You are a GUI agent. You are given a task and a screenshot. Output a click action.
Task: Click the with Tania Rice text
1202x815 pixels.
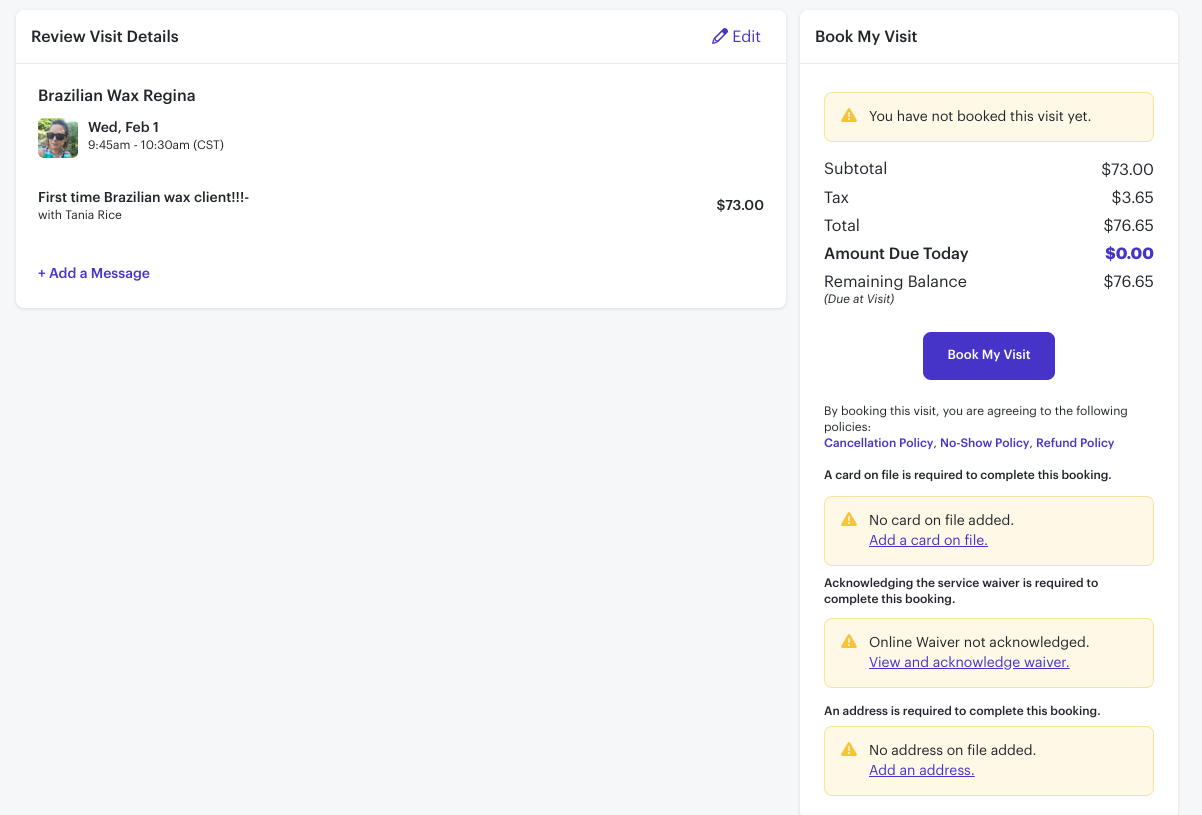click(x=80, y=215)
